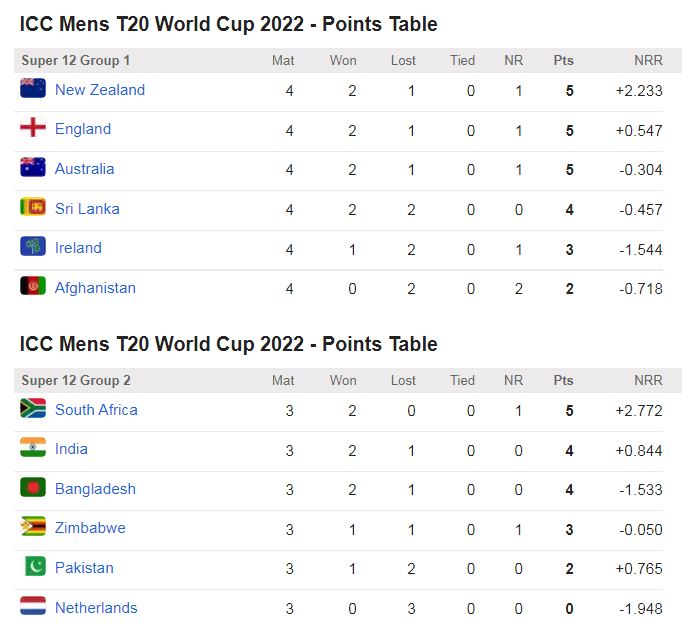Click the South Africa flag icon
Screen dimensions: 682x633
33,409
